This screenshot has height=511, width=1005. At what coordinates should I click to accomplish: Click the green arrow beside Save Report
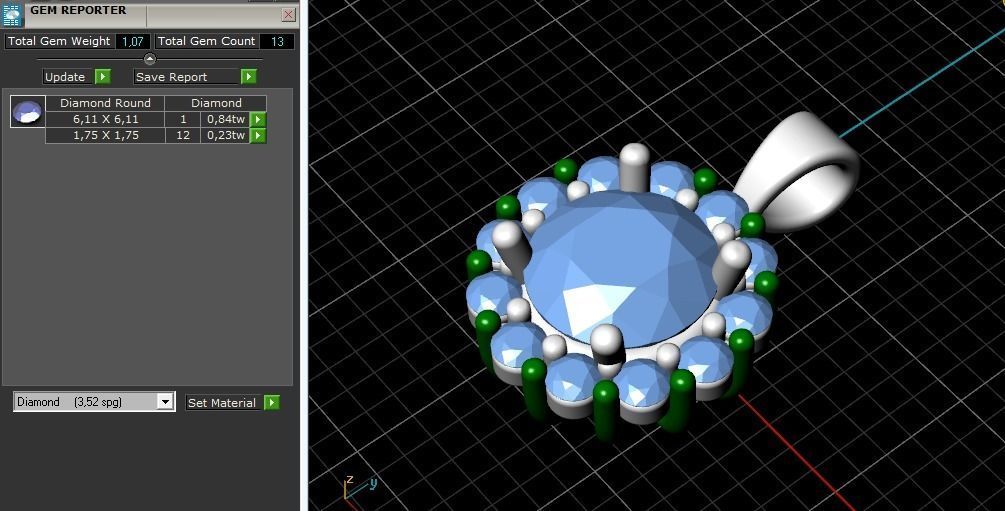tap(249, 77)
